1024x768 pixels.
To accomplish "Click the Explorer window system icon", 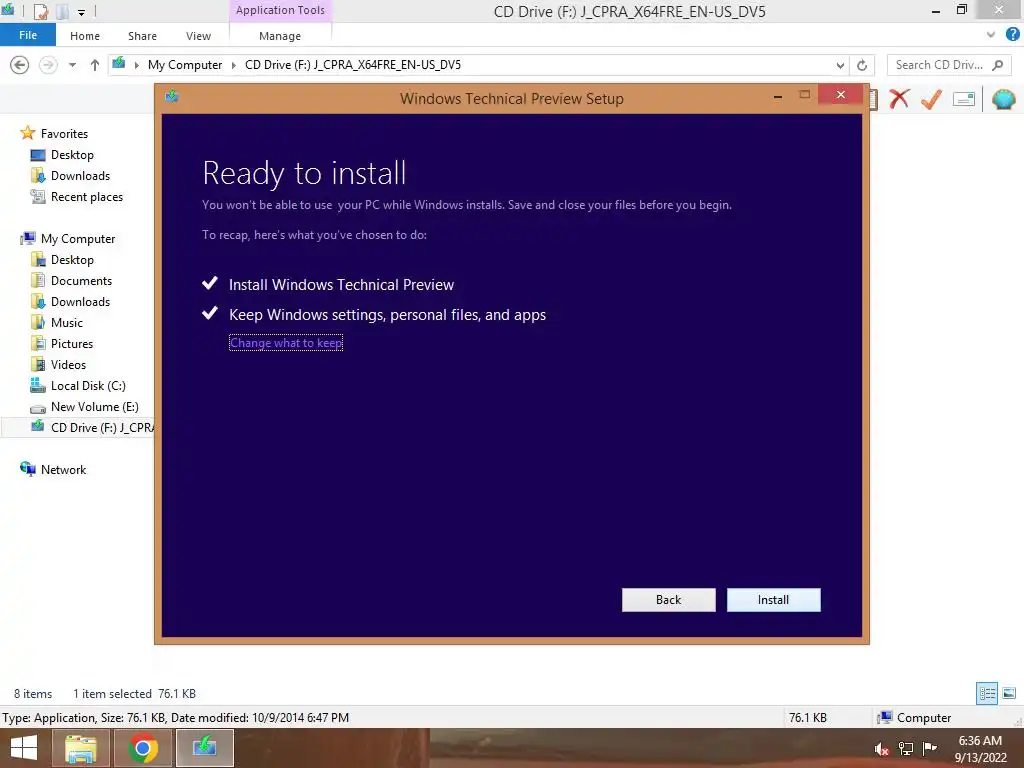I will click(x=8, y=10).
